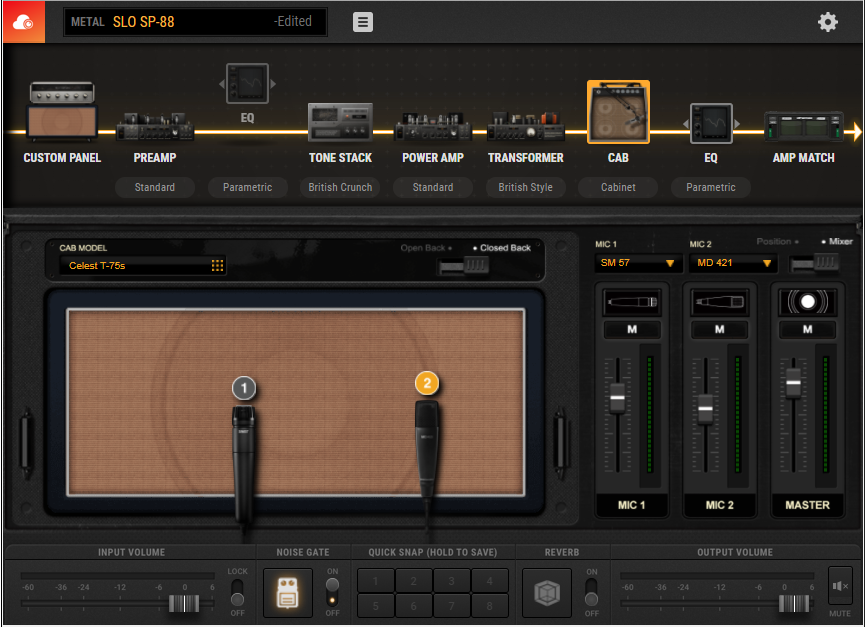Open the Power Amp Standard type selector
Screen dimensions: 865x627
(432, 187)
